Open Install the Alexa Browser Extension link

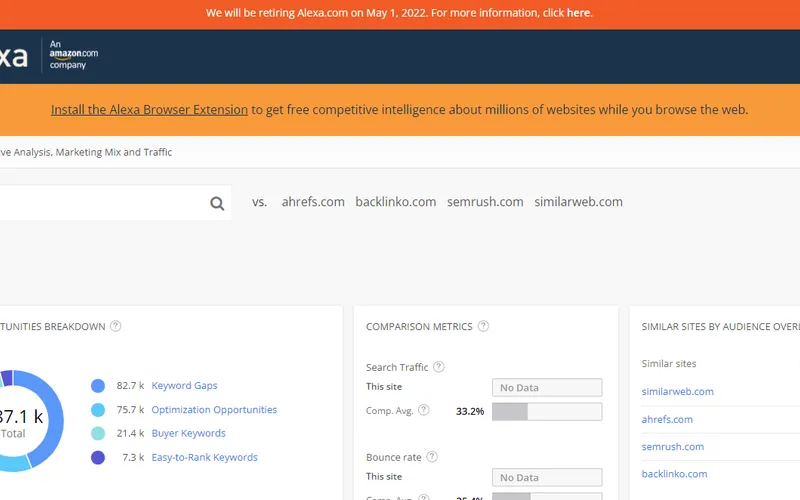[149, 110]
